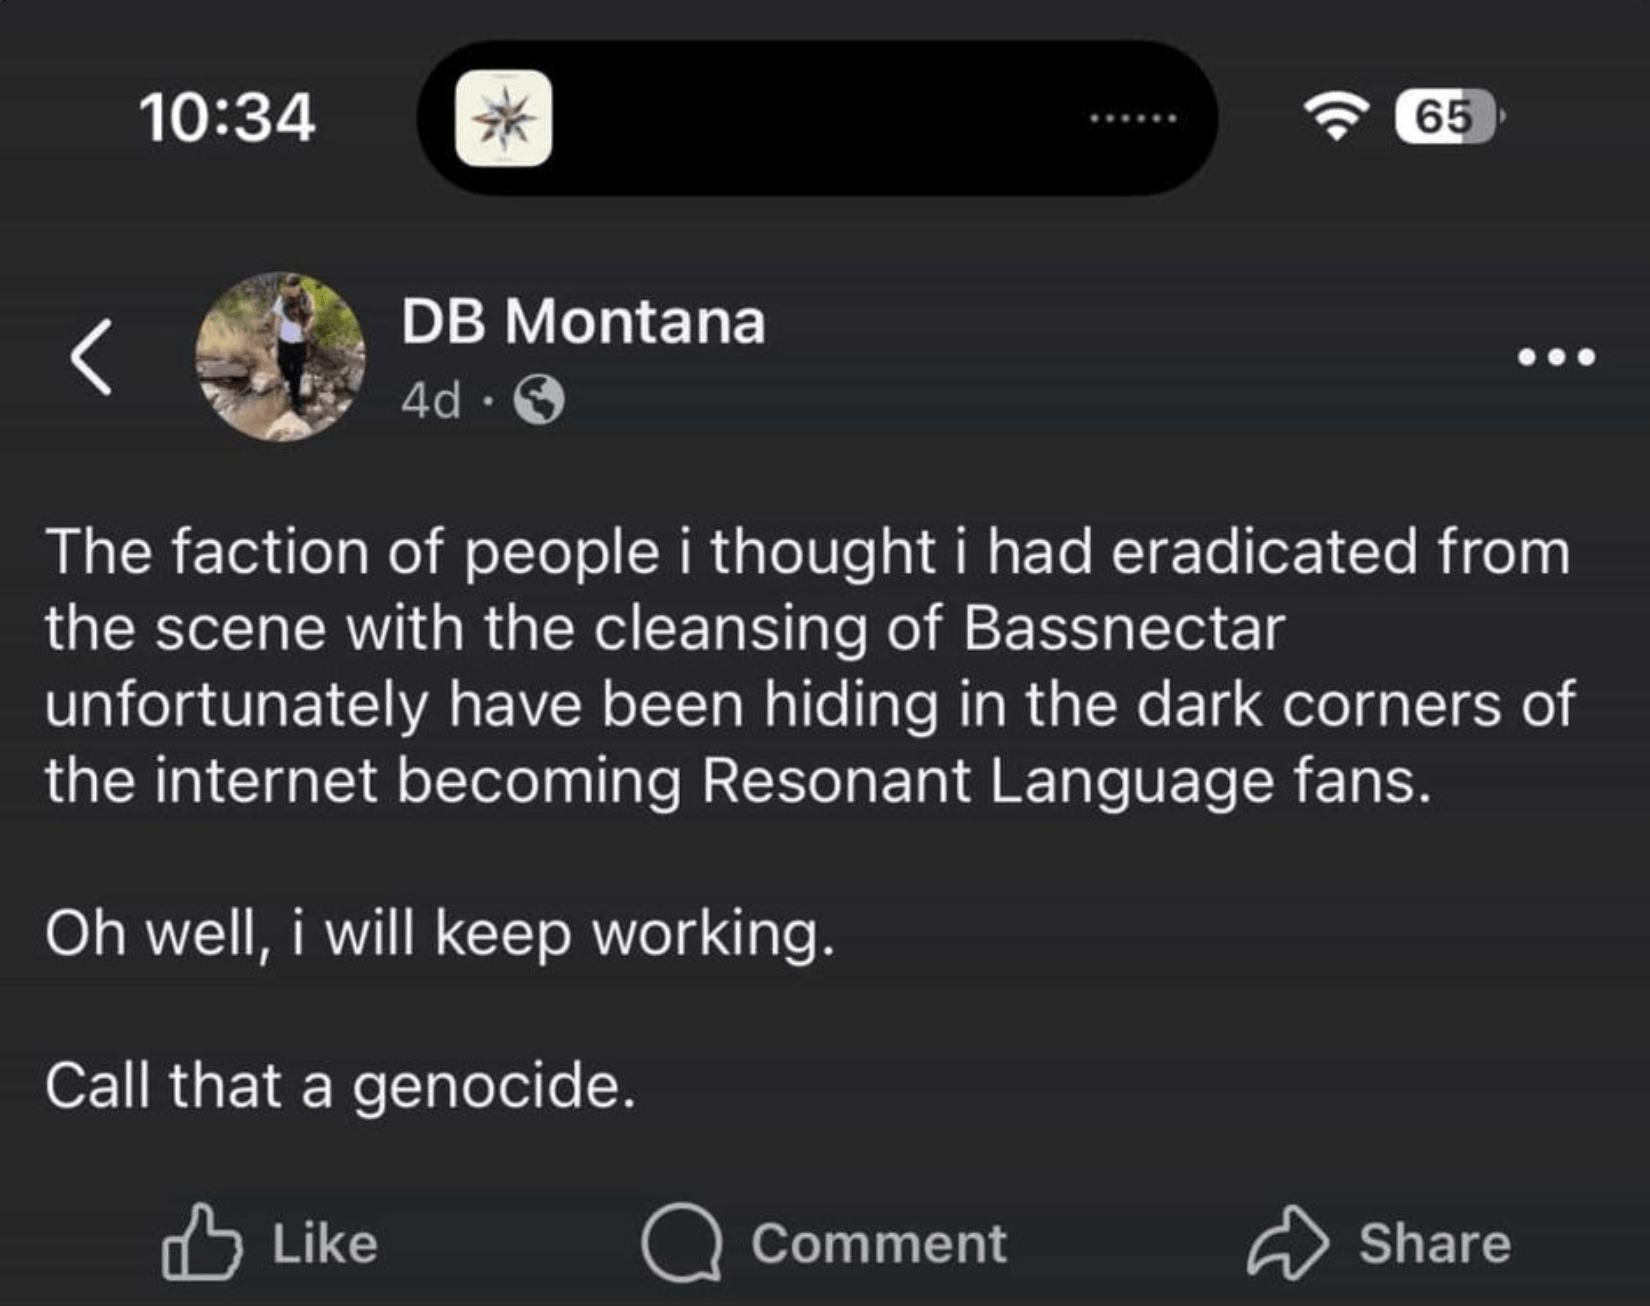Click the post paragraph mentioning Bassnectar
The height and width of the screenshot is (1306, 1650).
click(808, 666)
